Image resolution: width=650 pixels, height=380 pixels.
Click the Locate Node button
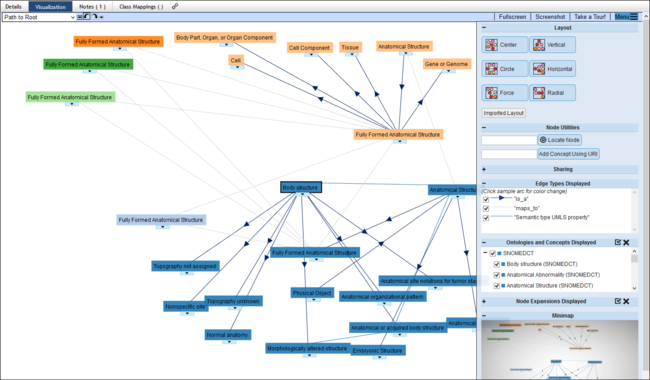pyautogui.click(x=560, y=140)
